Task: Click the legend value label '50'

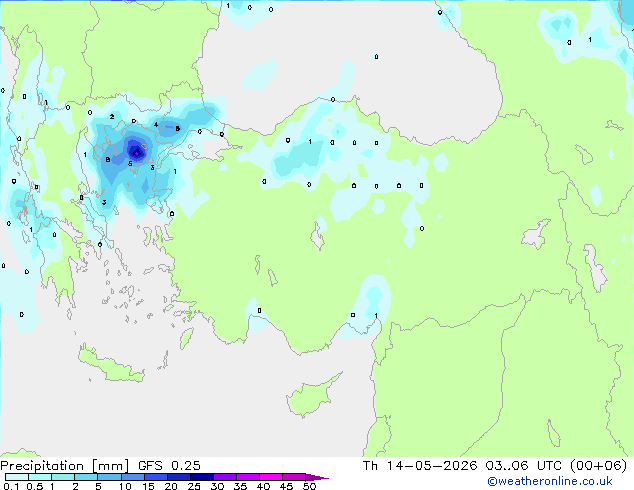Action: (x=309, y=486)
